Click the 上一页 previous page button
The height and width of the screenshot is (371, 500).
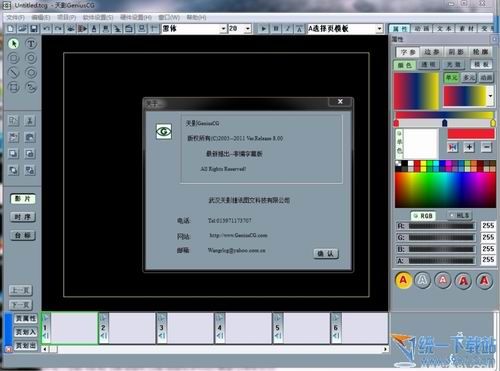tap(20, 290)
